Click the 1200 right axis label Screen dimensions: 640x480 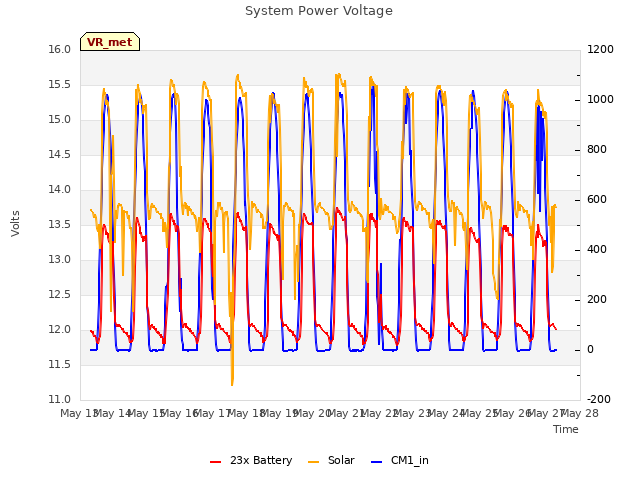[x=600, y=49]
